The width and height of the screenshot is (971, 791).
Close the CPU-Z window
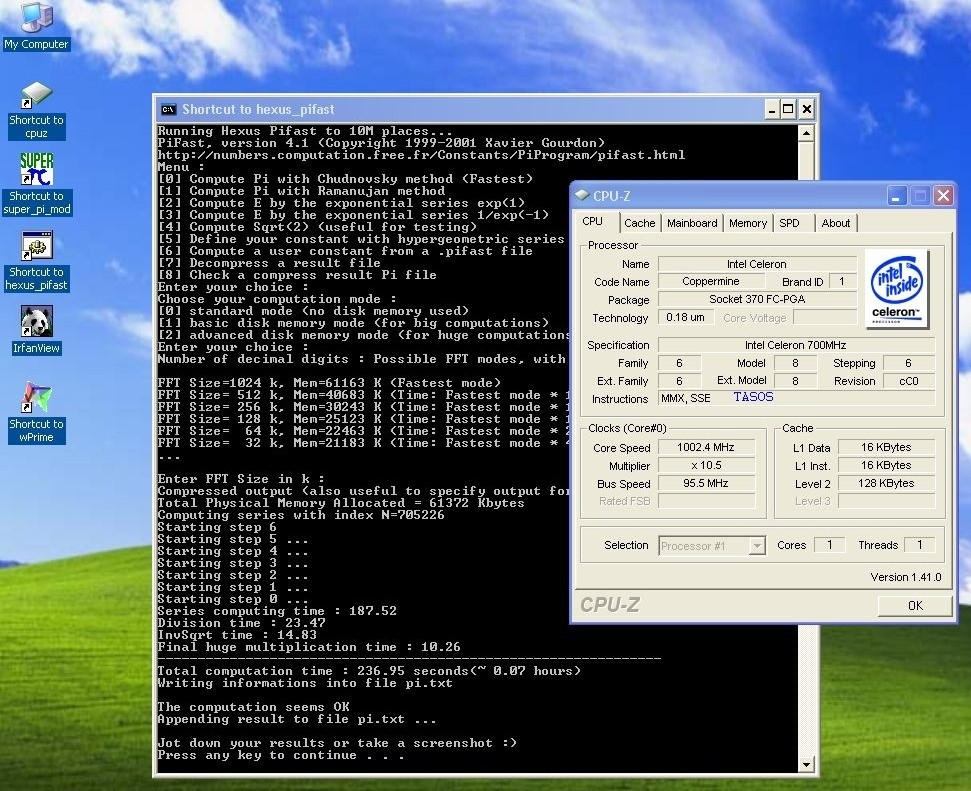(943, 196)
